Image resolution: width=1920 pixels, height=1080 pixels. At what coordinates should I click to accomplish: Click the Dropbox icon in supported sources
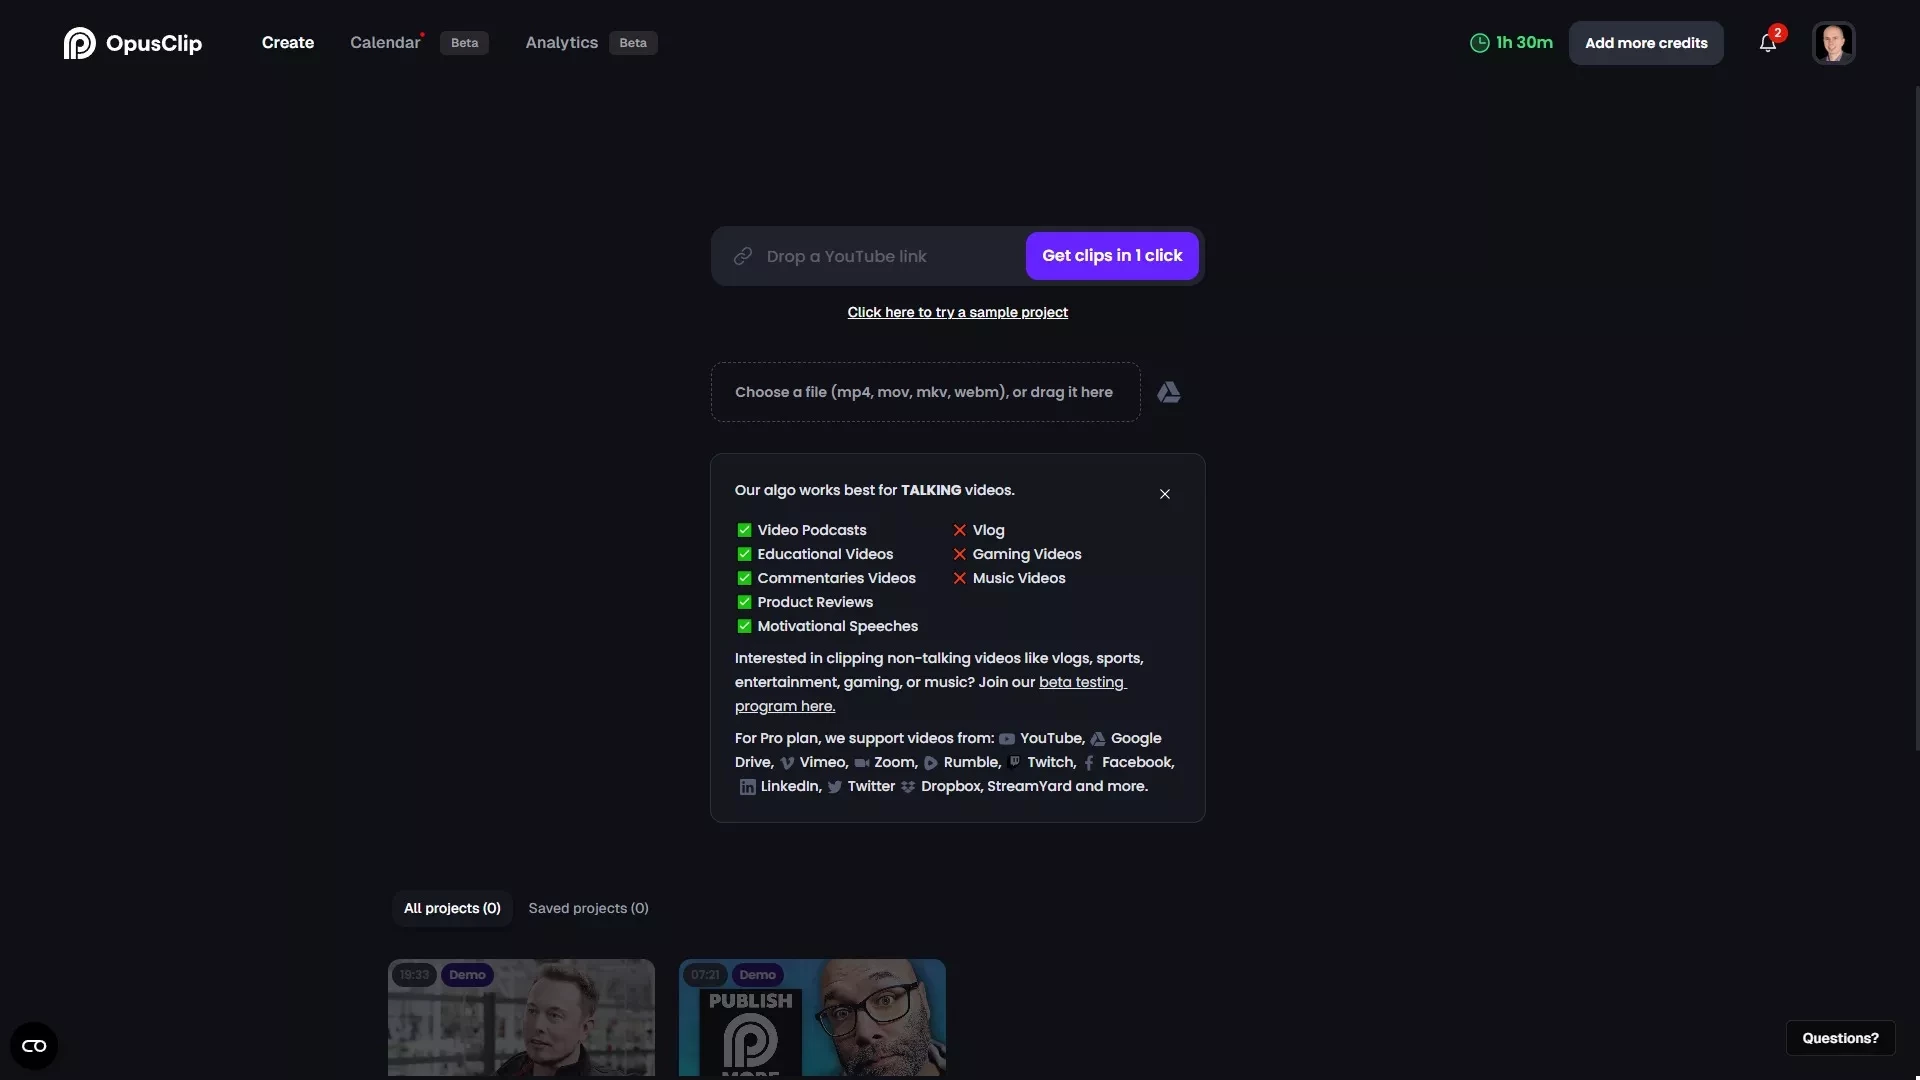(x=908, y=787)
